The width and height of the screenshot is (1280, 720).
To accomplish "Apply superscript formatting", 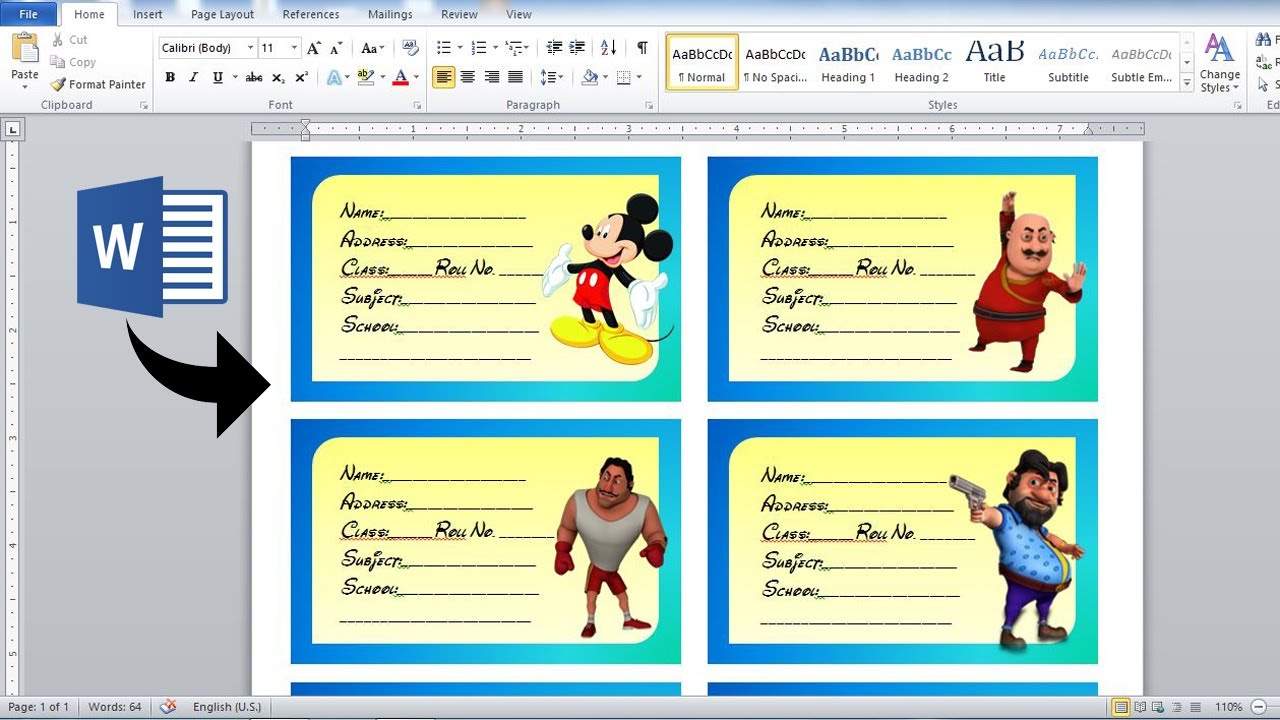I will coord(301,77).
